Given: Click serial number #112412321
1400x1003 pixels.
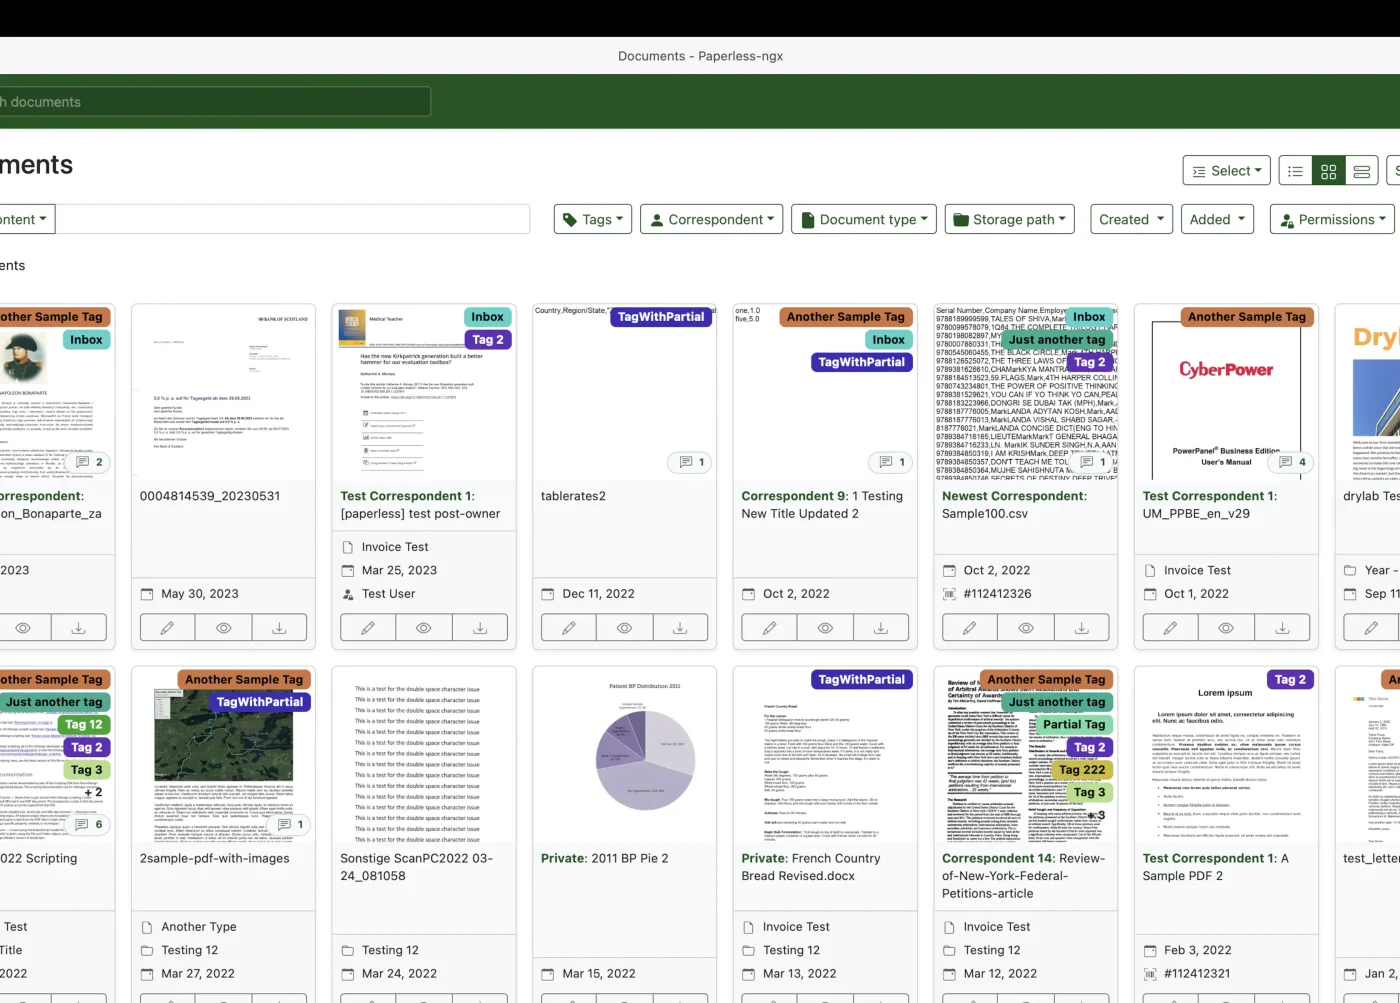Looking at the screenshot, I should click(1197, 974).
